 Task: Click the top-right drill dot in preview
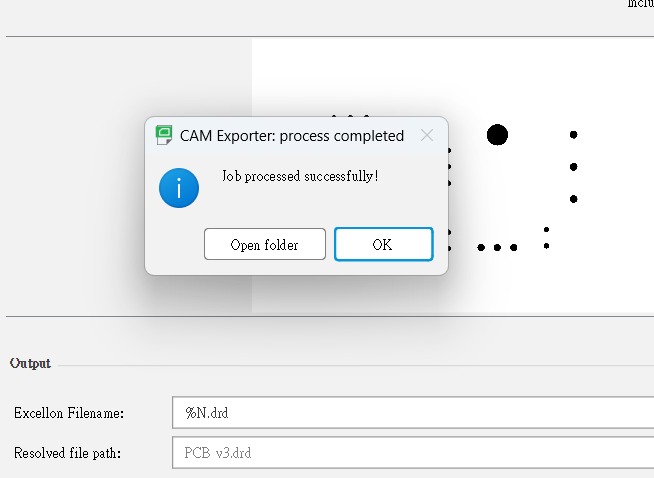coord(574,134)
